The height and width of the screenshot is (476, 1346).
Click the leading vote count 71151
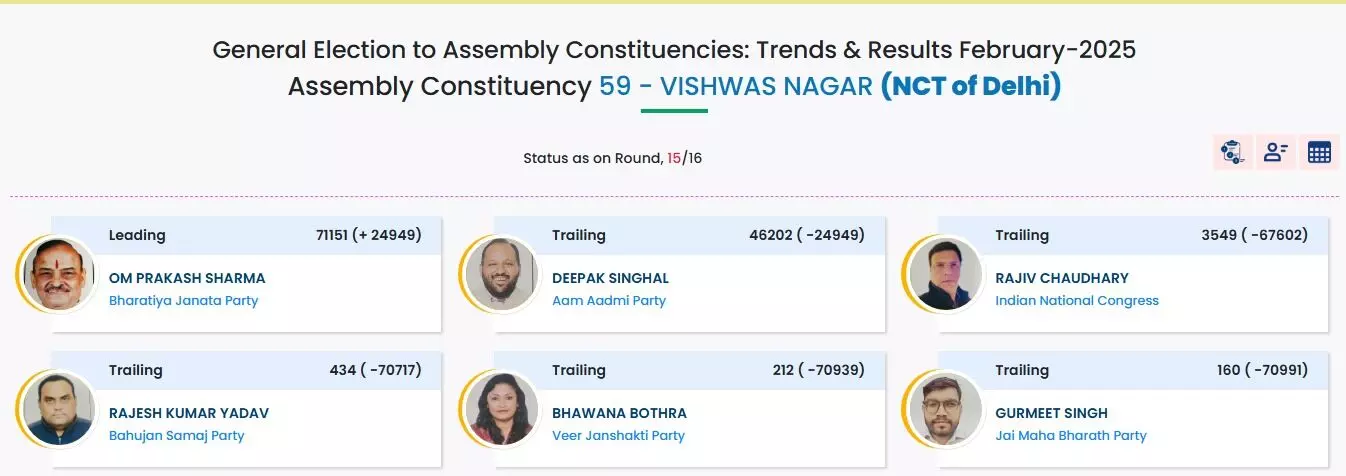pos(331,235)
